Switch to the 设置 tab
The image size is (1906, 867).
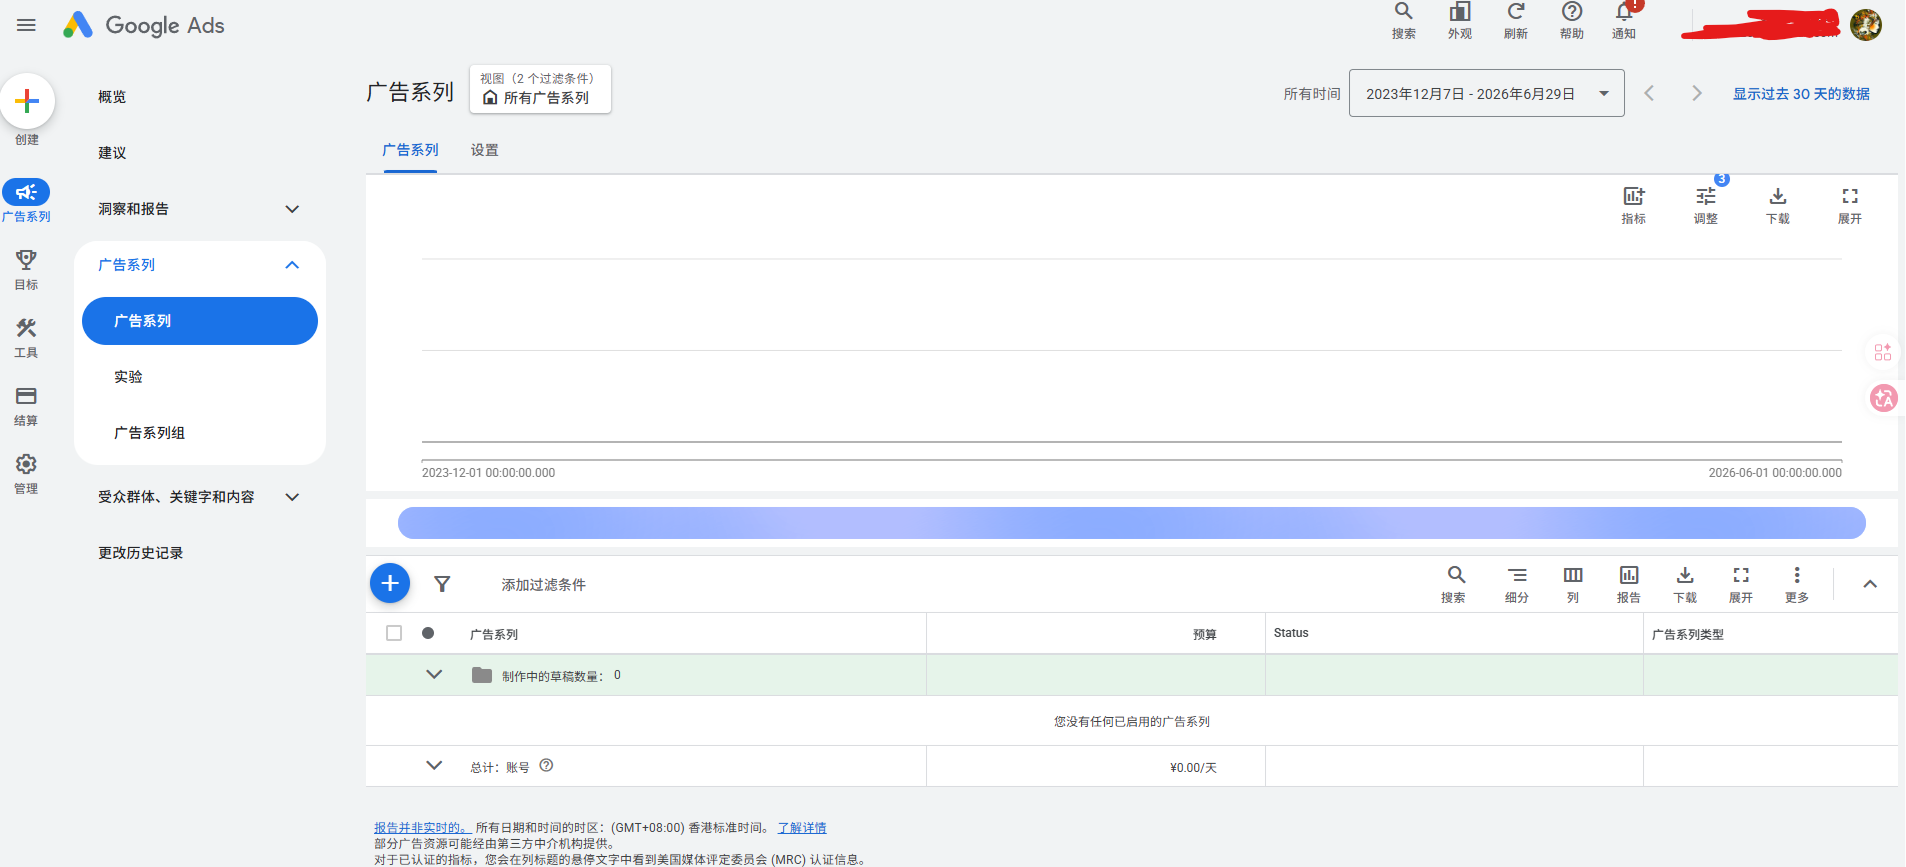pos(485,150)
